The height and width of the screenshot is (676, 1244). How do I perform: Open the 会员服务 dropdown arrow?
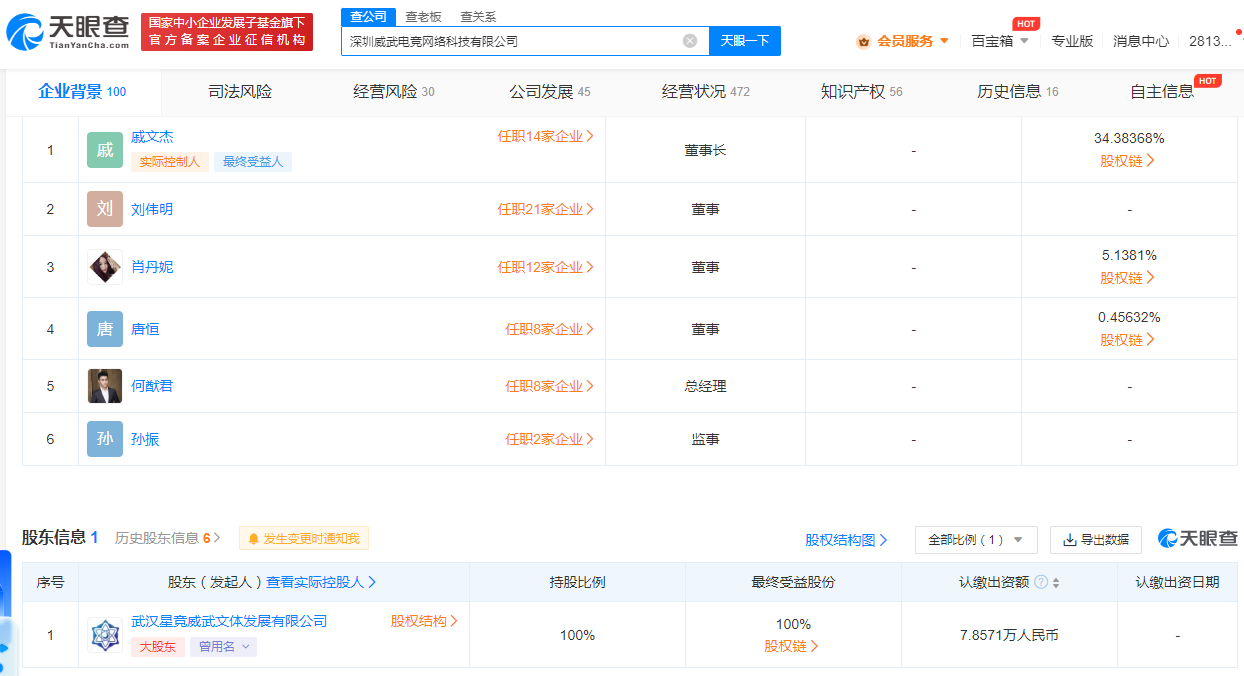(x=944, y=41)
